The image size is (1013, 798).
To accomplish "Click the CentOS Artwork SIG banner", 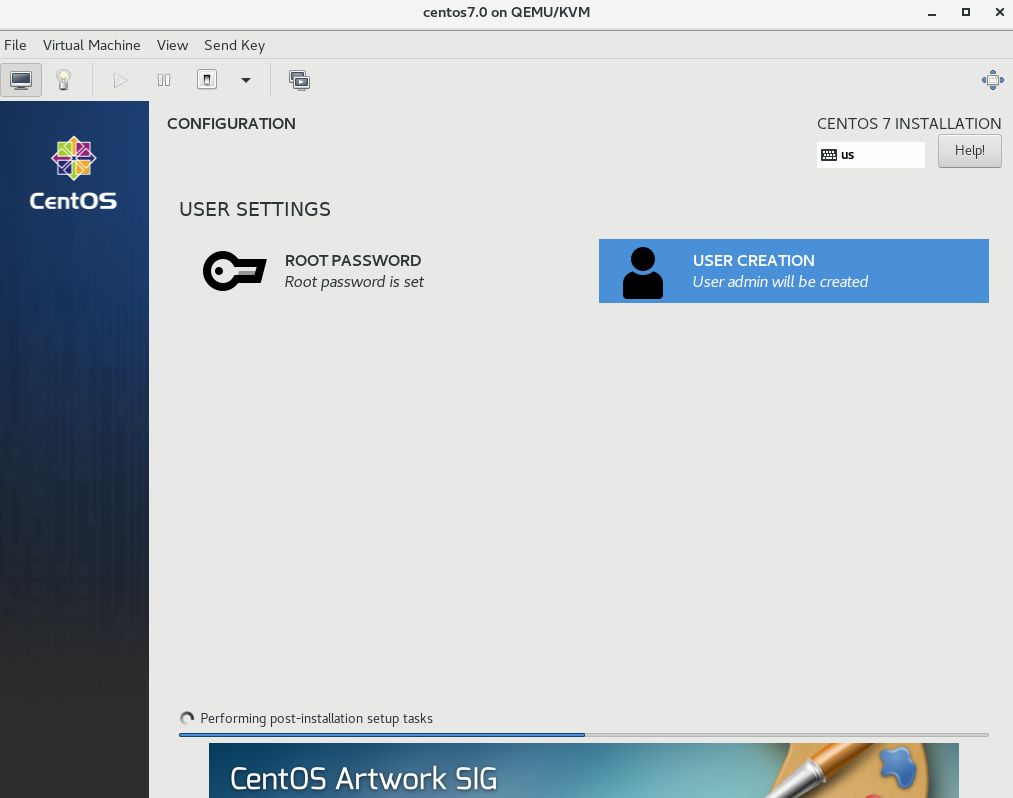I will tap(583, 770).
